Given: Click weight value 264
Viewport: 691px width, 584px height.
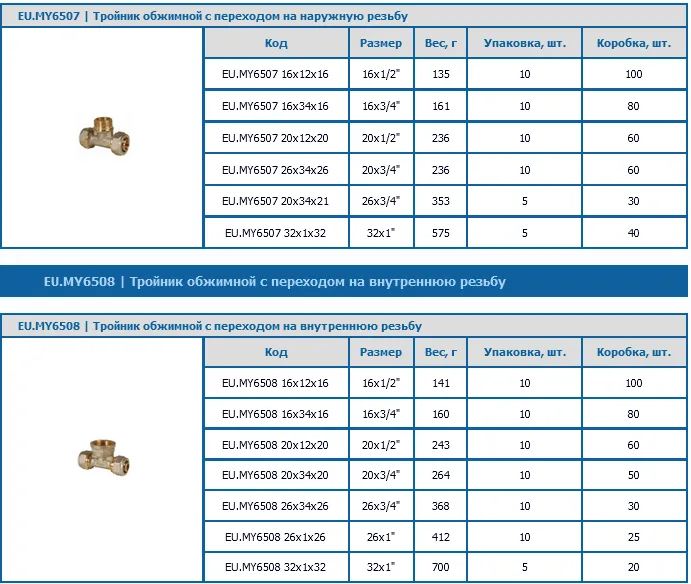Looking at the screenshot, I should click(x=441, y=475).
